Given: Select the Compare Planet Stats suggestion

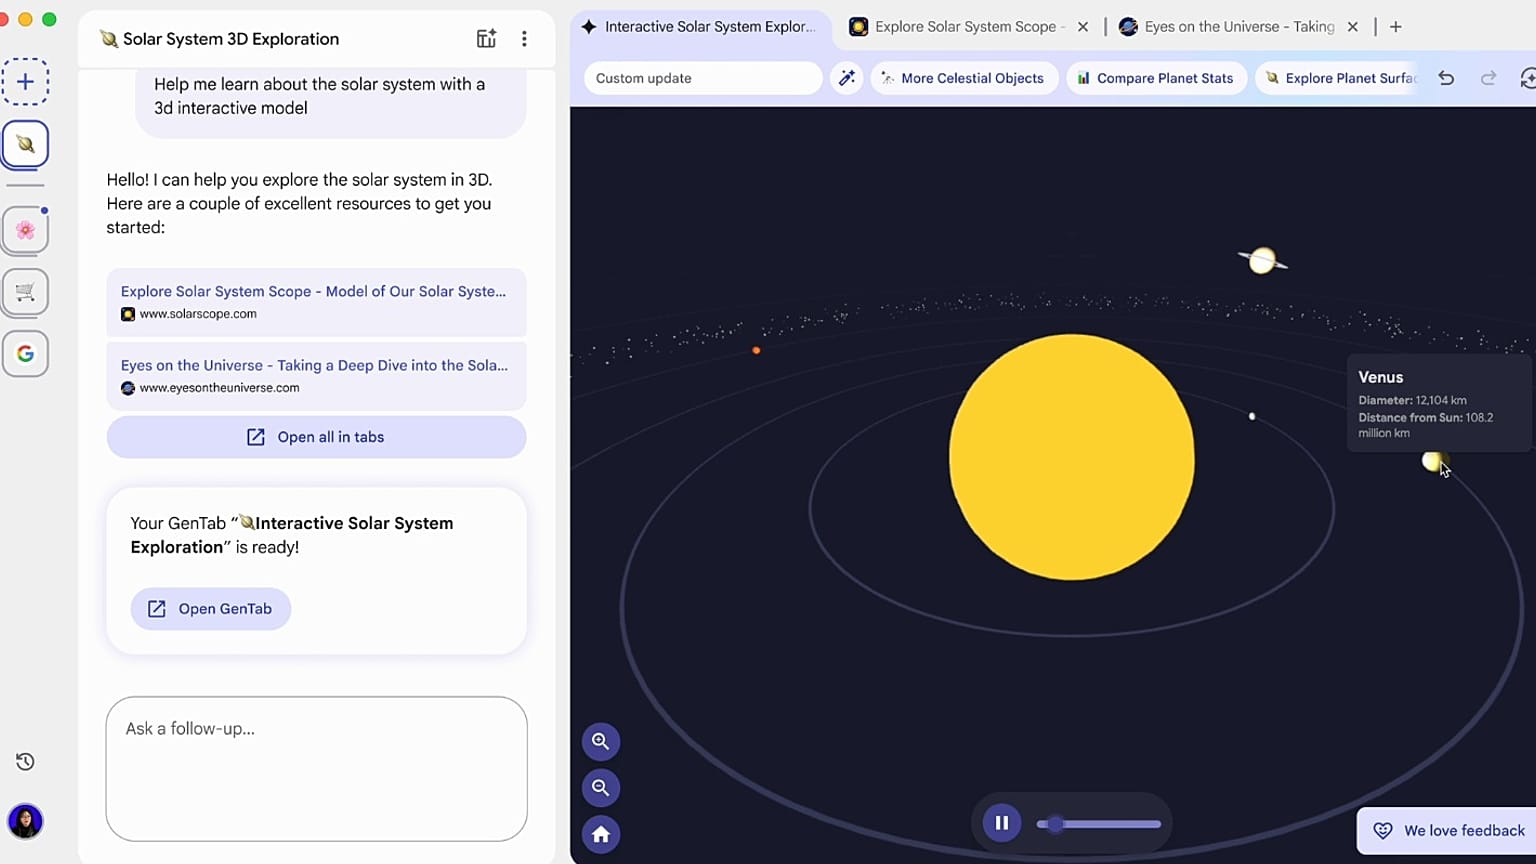Looking at the screenshot, I should click(x=1155, y=78).
